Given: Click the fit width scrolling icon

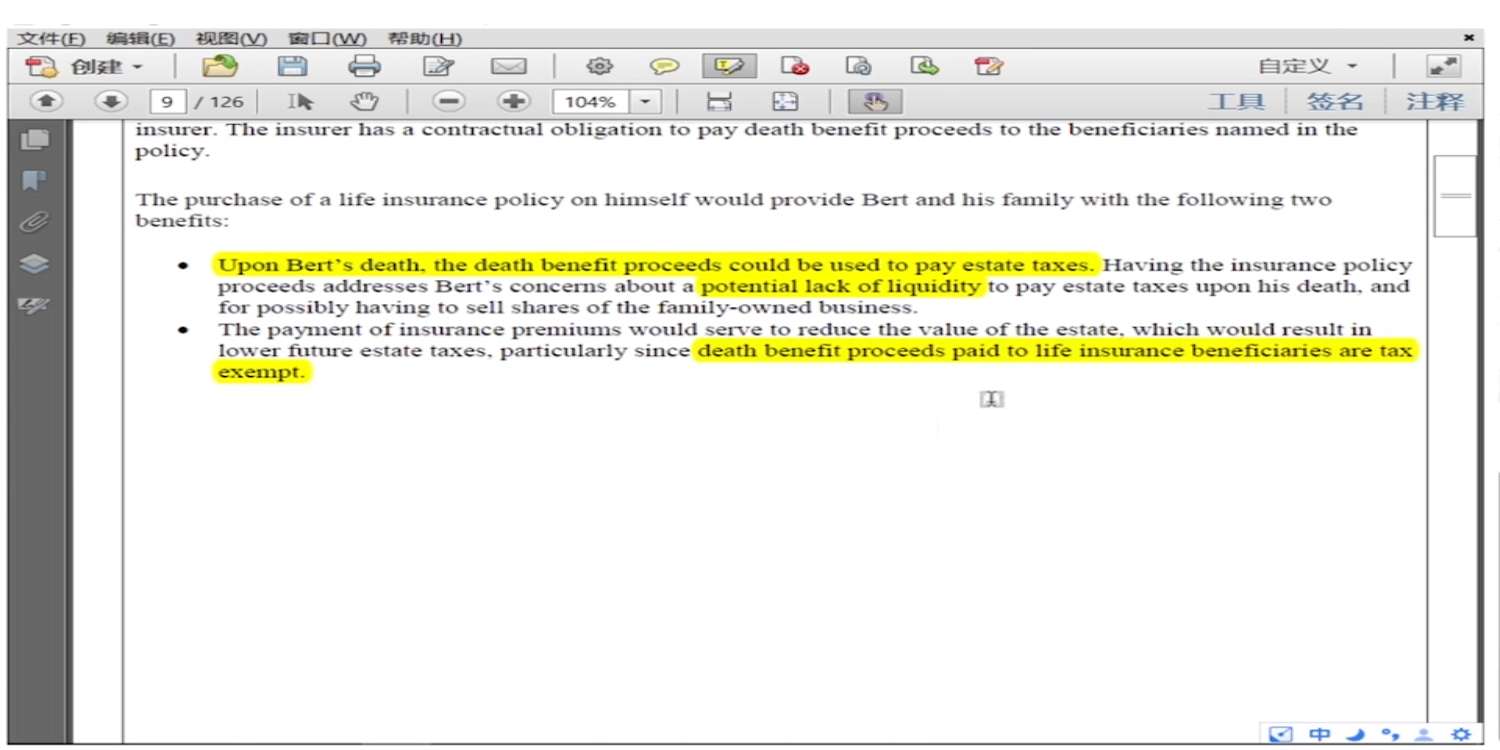Looking at the screenshot, I should click(719, 101).
